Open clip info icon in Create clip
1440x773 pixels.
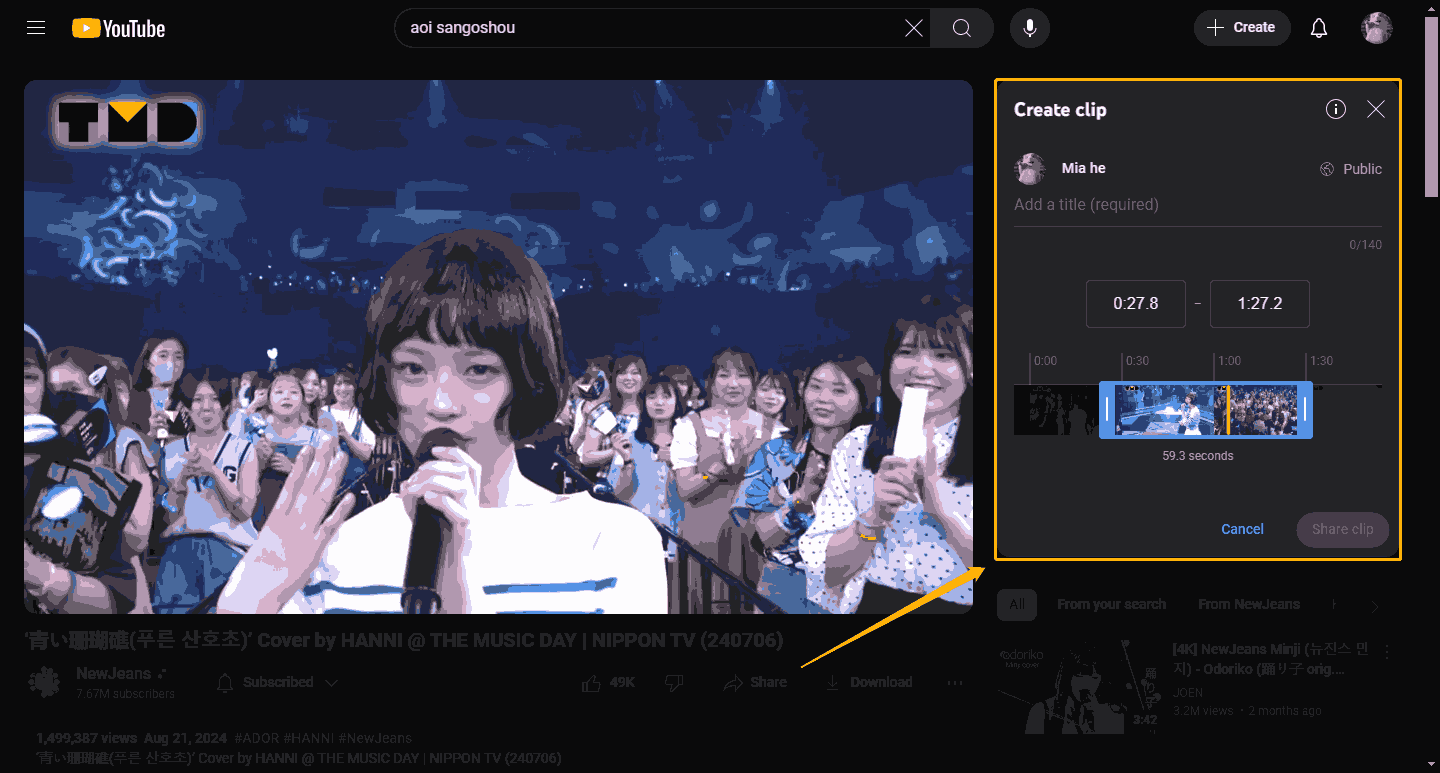tap(1336, 109)
